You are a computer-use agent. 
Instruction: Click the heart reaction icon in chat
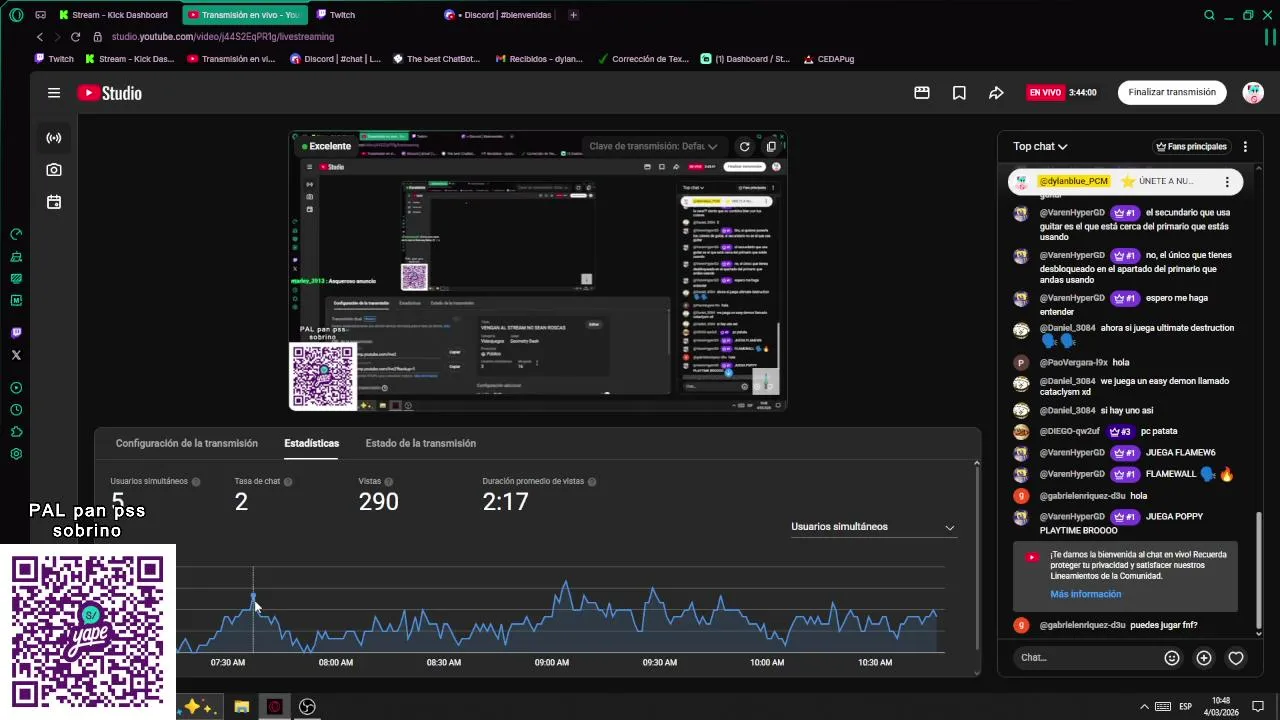(1236, 658)
